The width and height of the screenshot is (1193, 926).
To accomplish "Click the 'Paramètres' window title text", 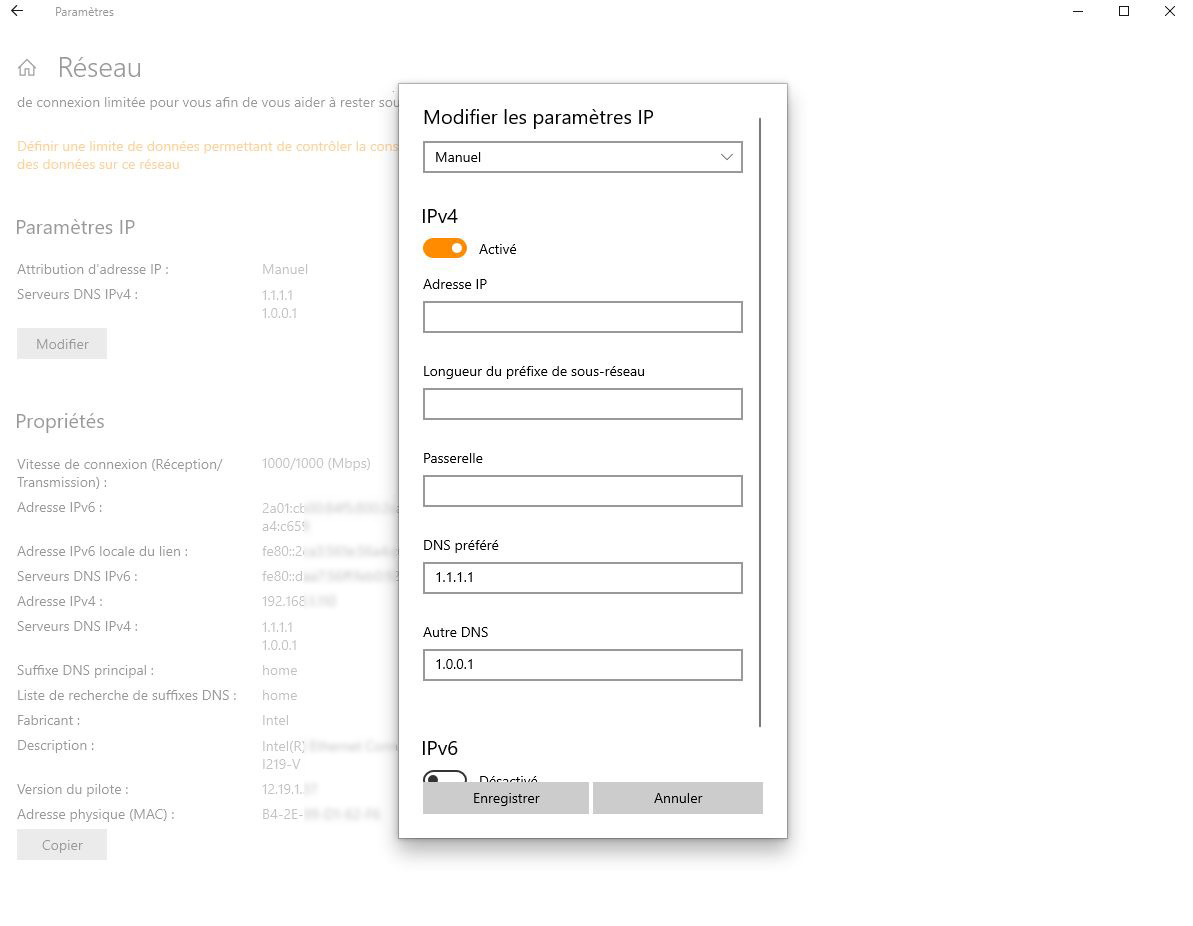I will pos(84,12).
